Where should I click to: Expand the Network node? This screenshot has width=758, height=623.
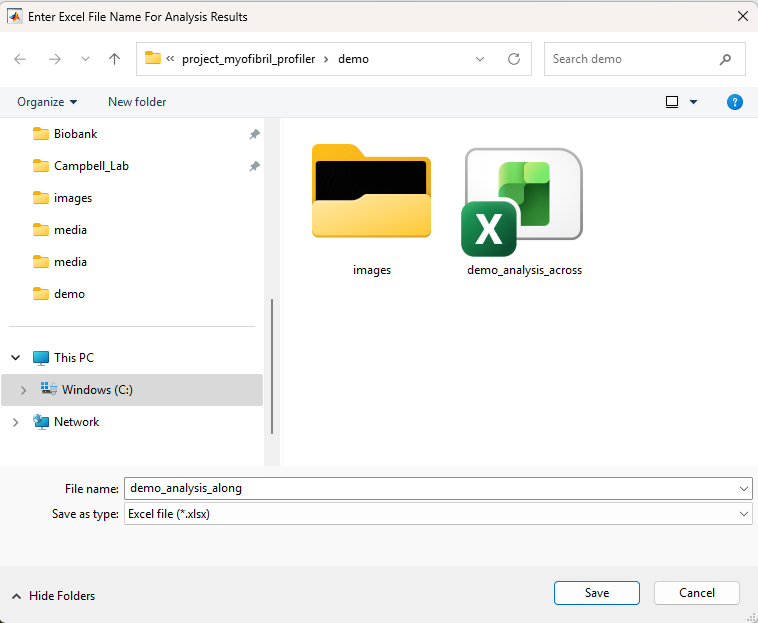tap(15, 422)
